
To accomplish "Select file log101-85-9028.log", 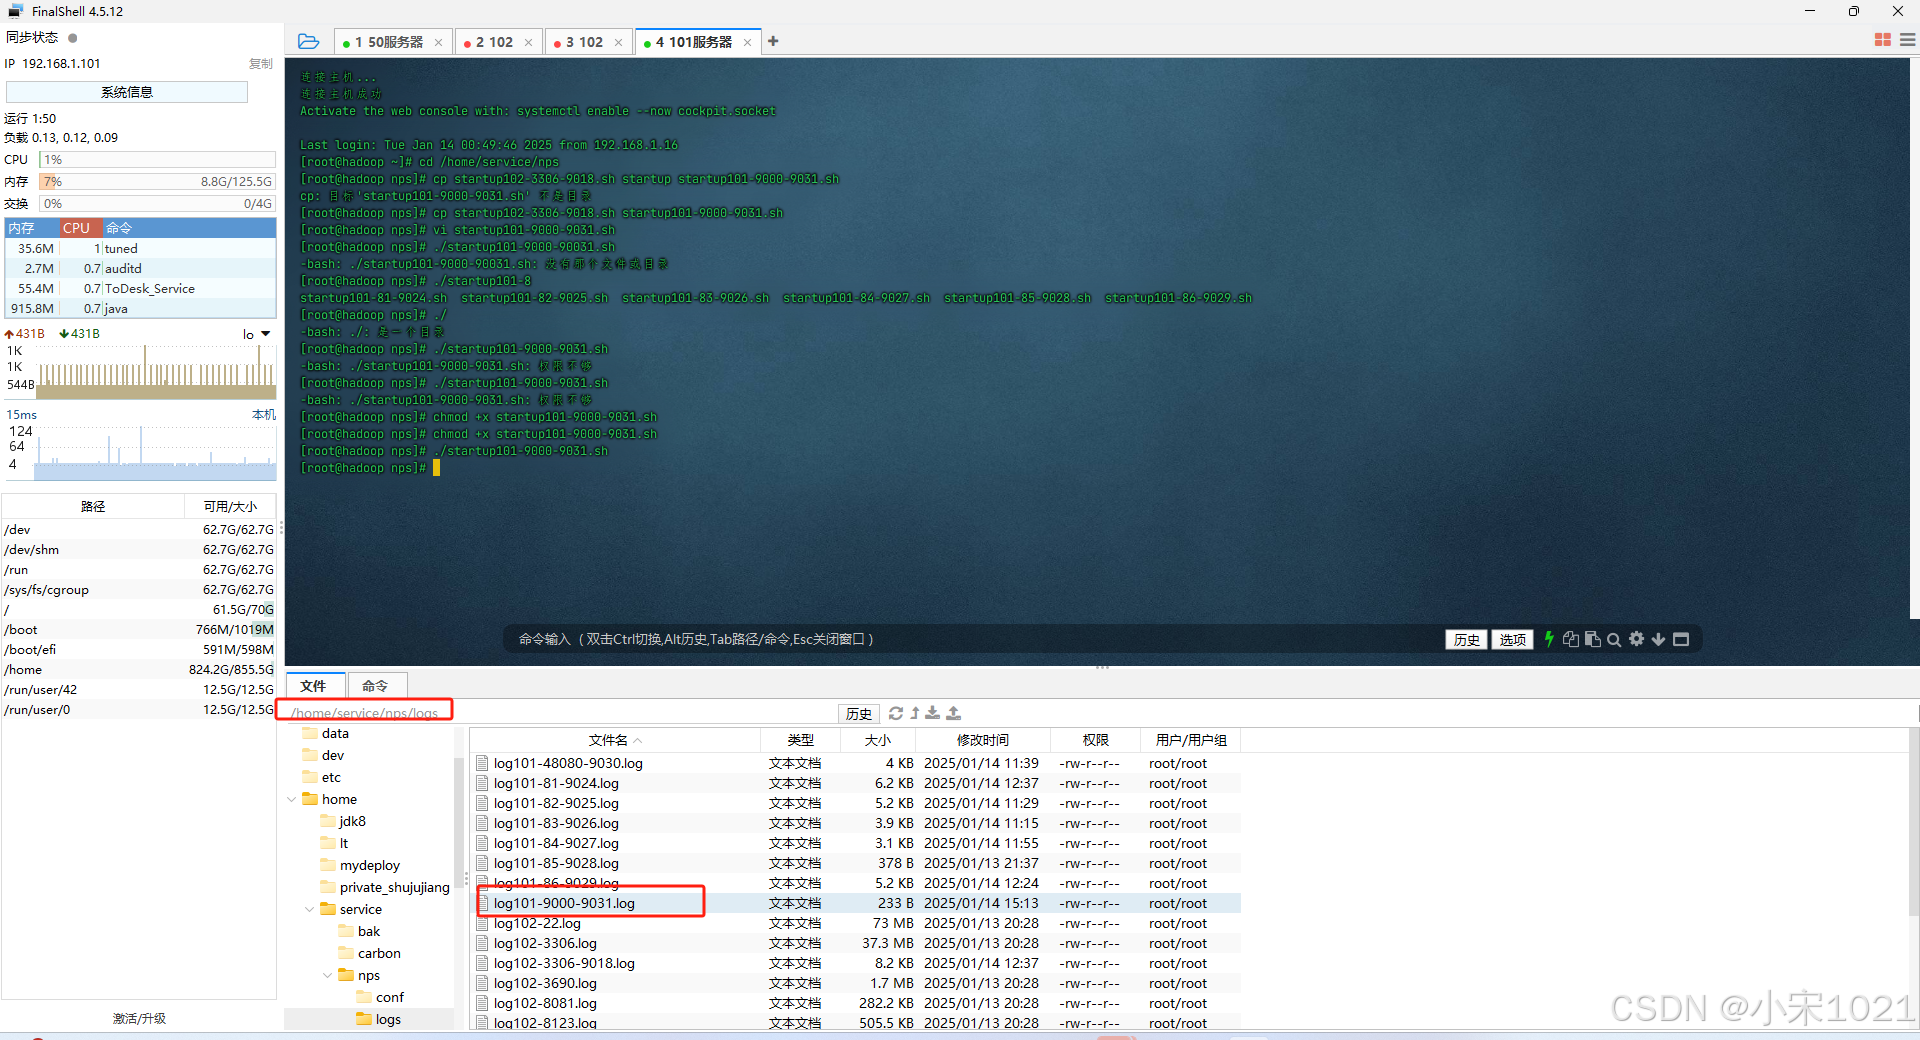I will (856, 863).
